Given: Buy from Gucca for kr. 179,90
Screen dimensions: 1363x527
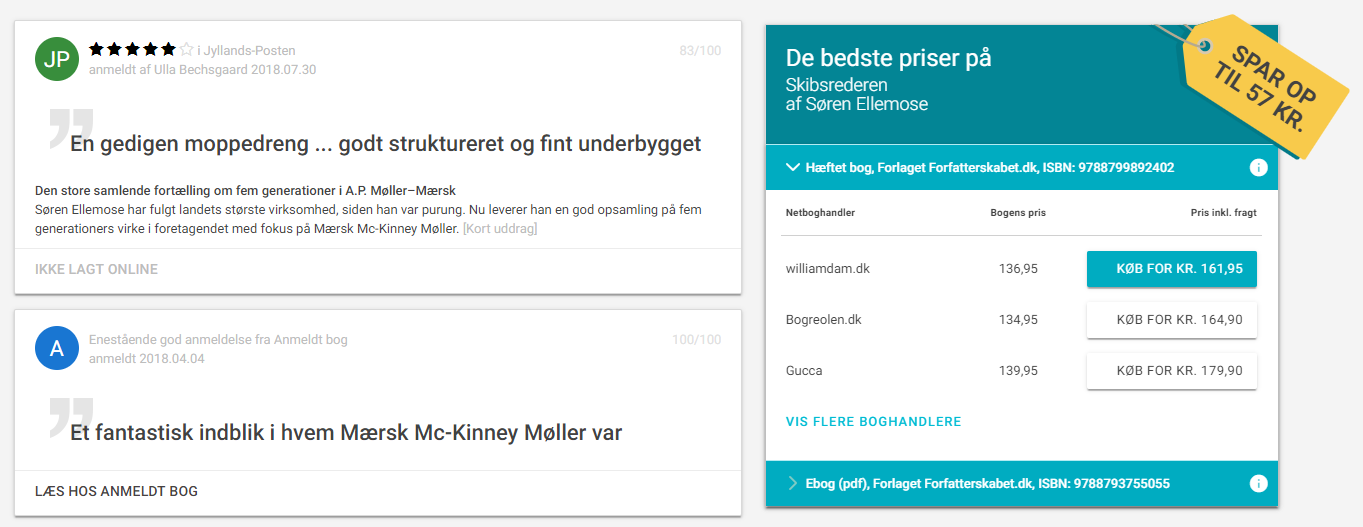Looking at the screenshot, I should coord(1171,371).
